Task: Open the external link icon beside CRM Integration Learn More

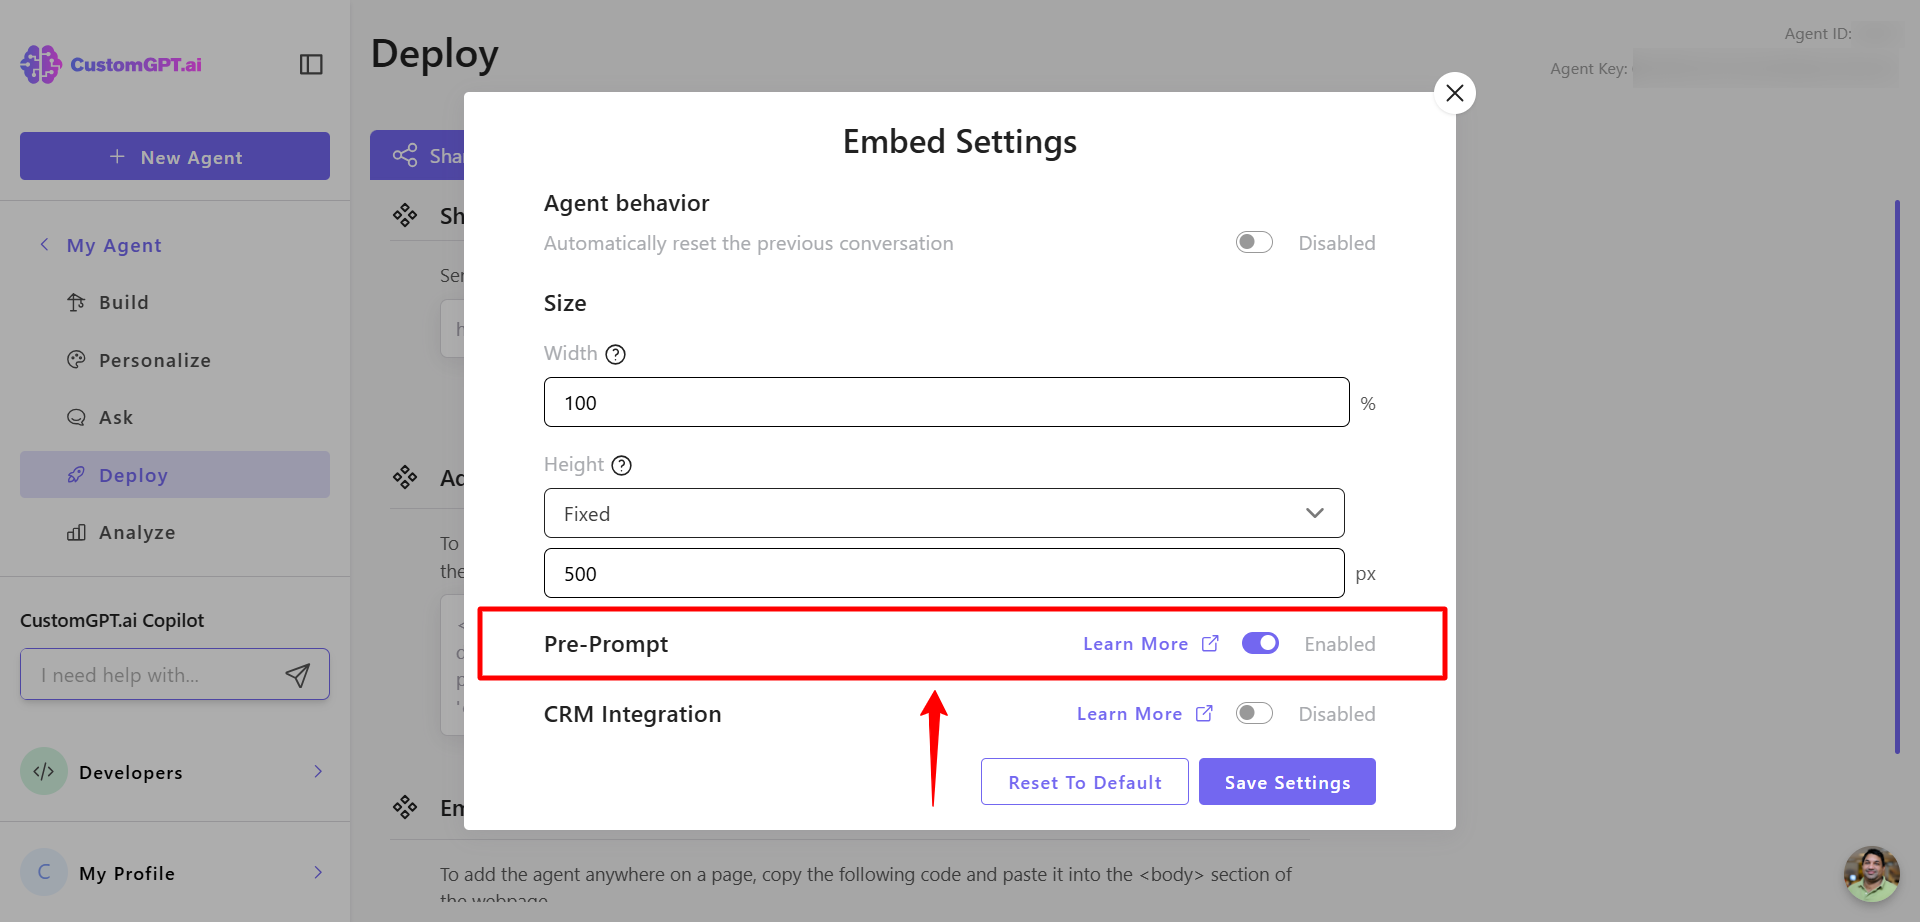Action: point(1204,714)
